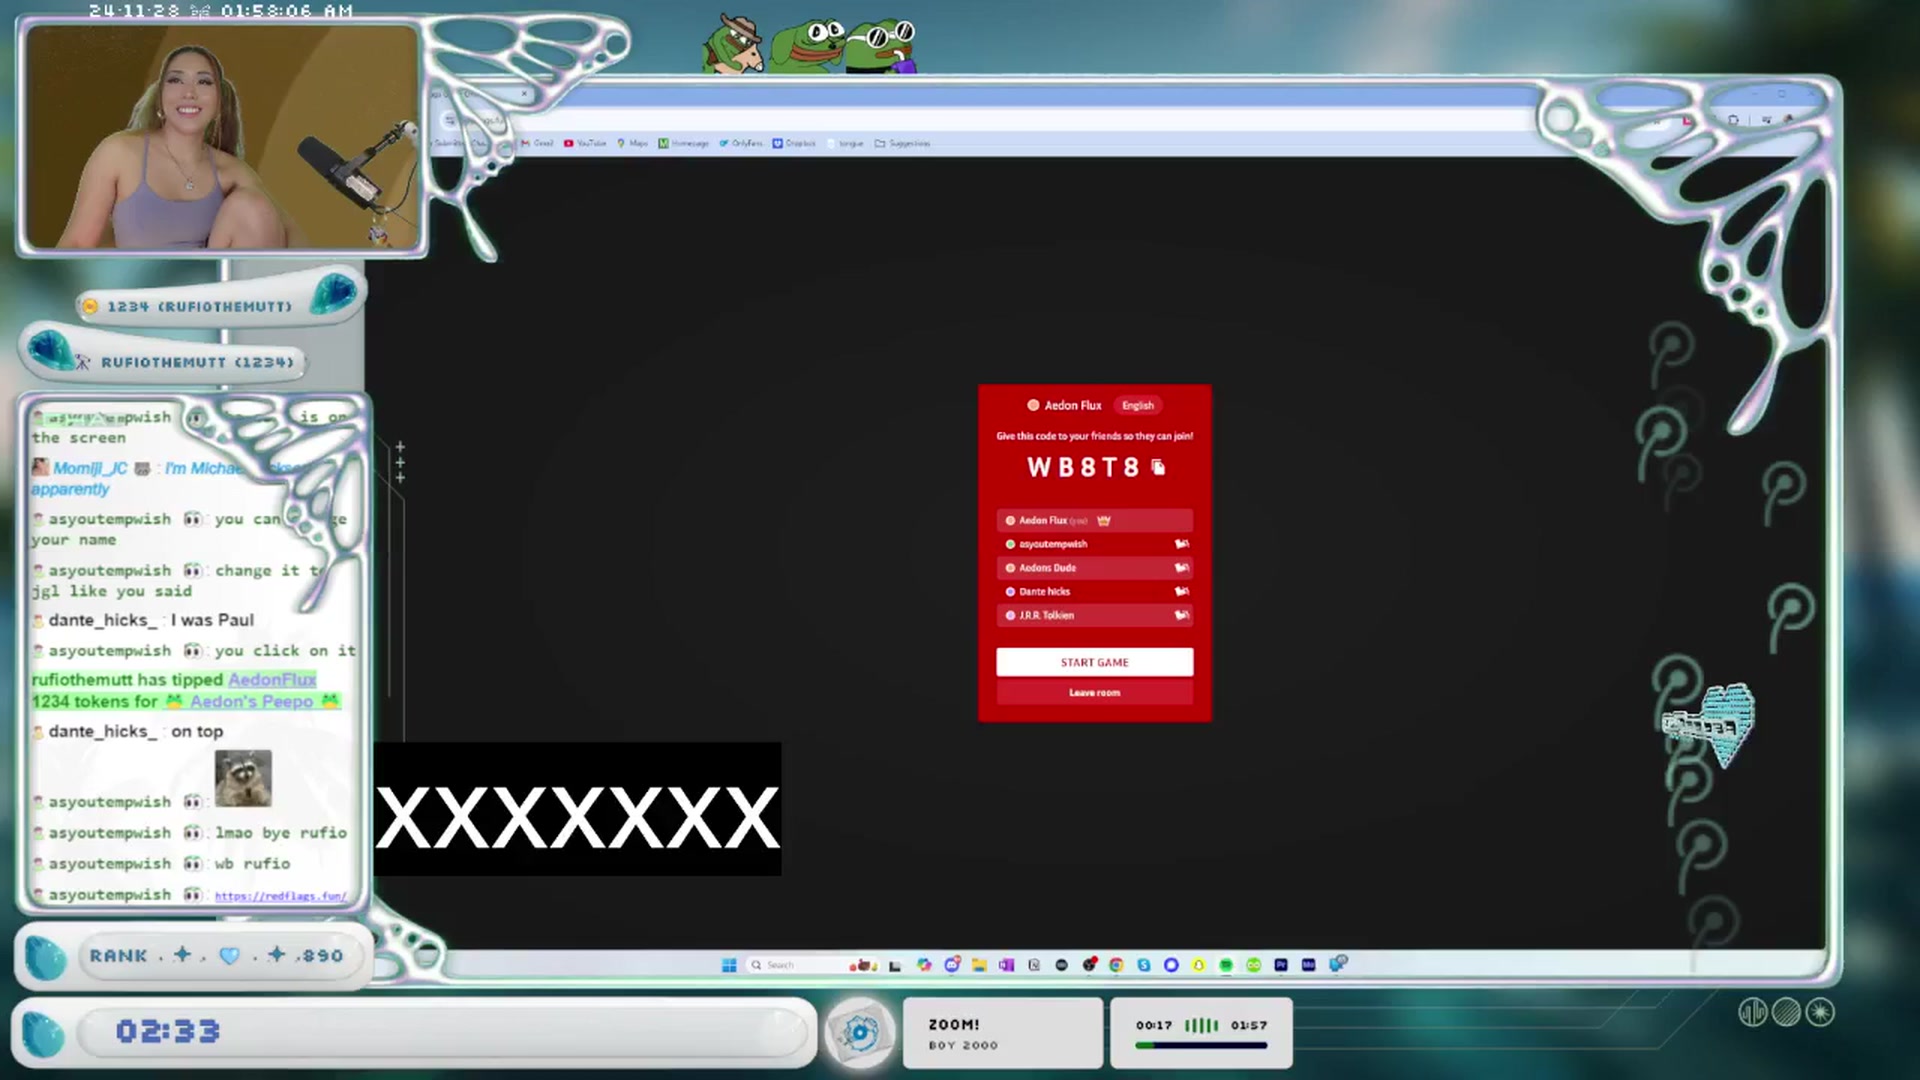Copy the room code WB8T8
Screen dimensions: 1920x1080
1158,467
